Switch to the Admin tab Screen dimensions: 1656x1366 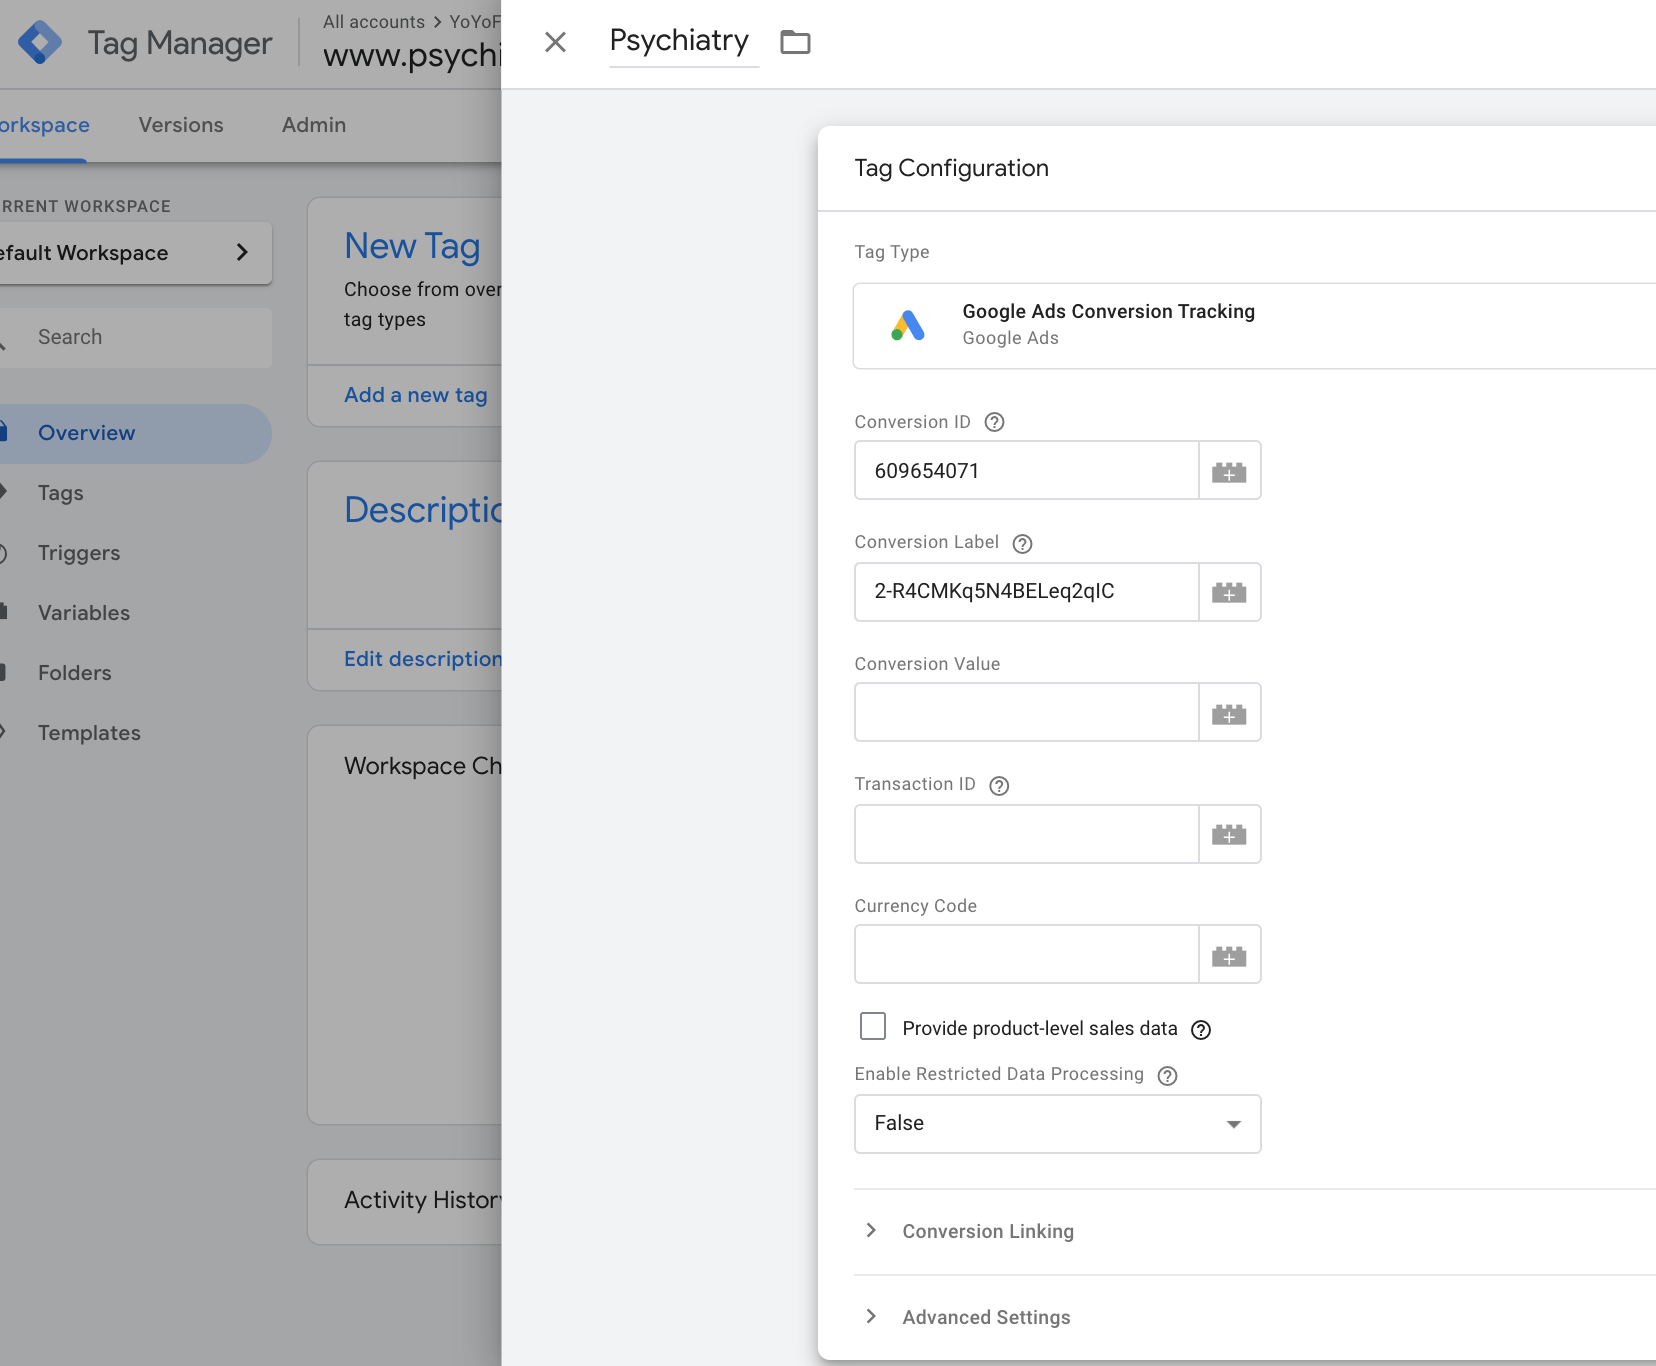[x=314, y=125]
